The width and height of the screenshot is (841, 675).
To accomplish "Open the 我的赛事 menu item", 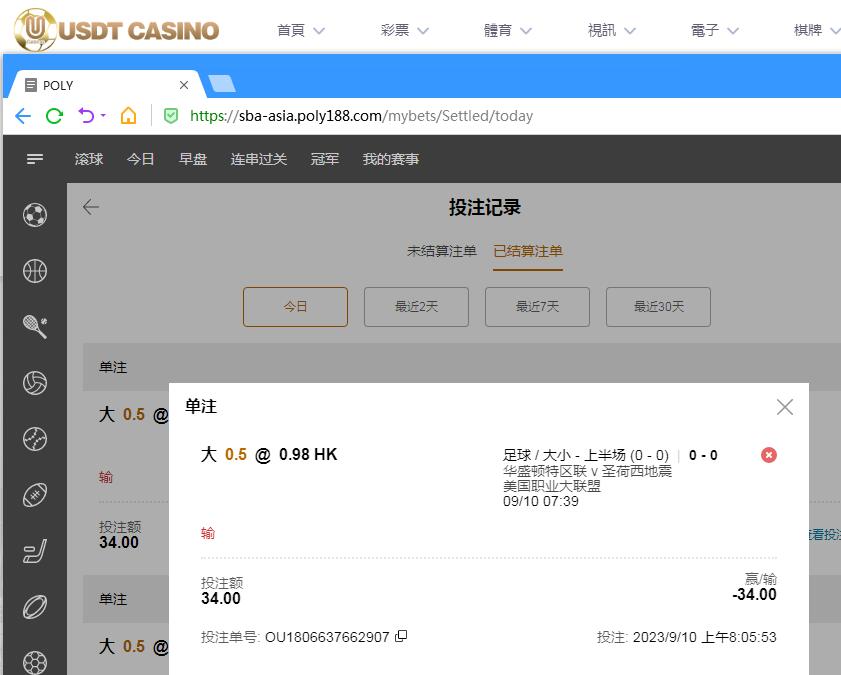I will pos(390,159).
